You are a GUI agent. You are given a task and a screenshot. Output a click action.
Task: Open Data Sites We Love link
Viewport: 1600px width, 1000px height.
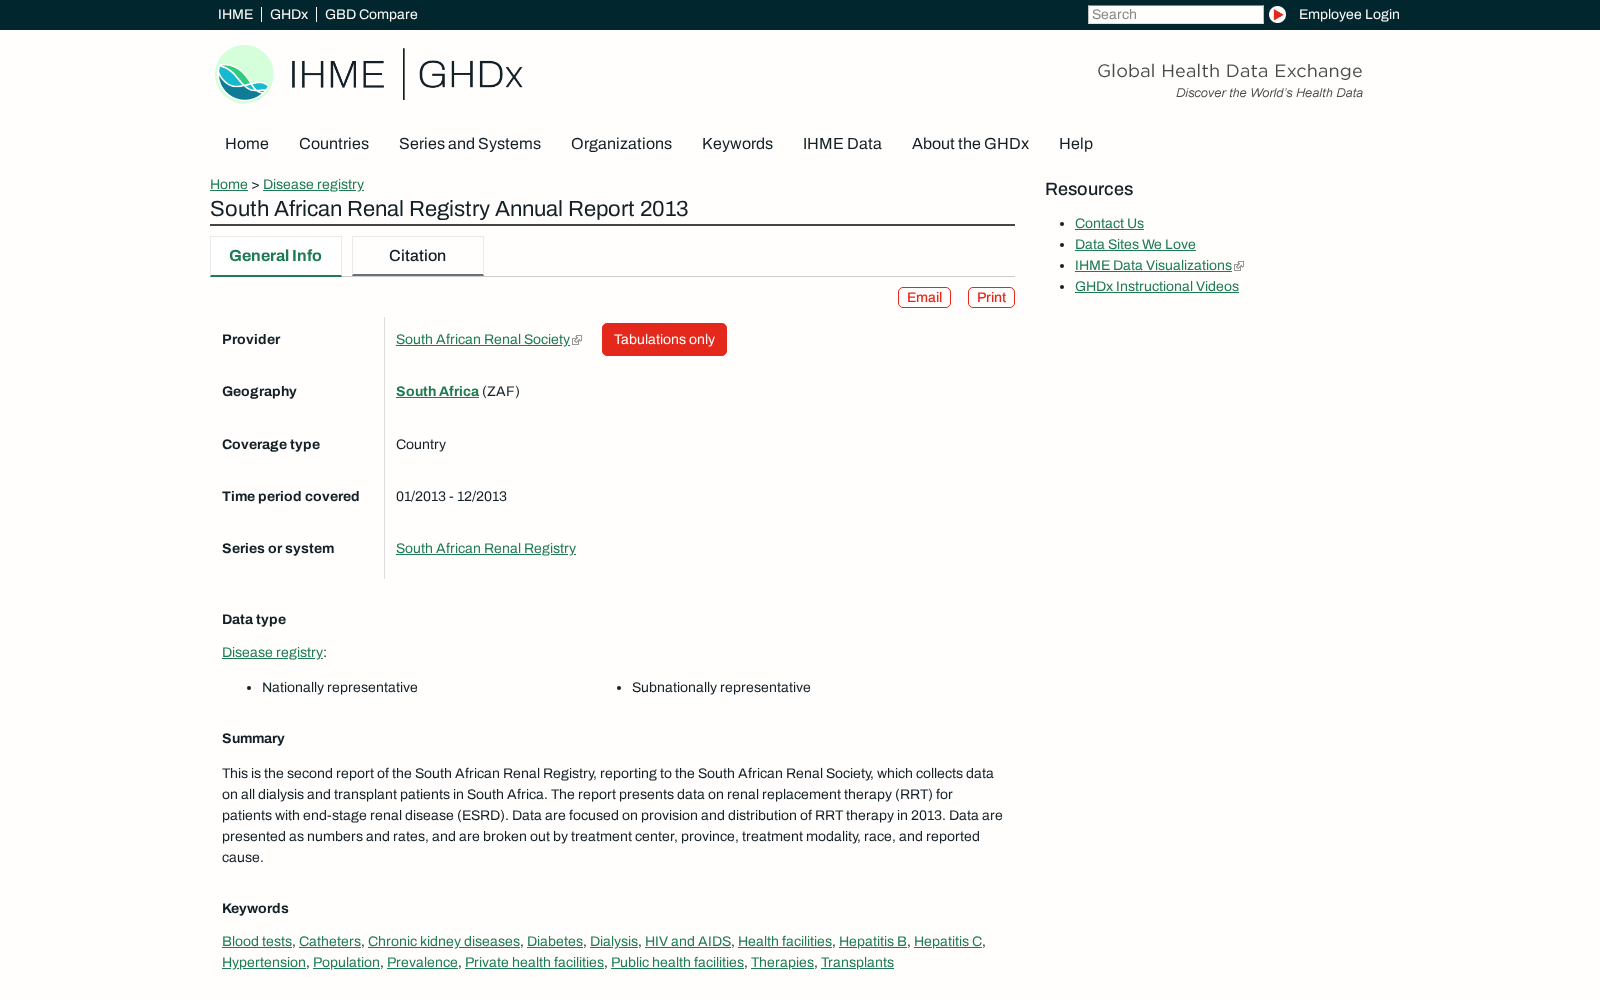[x=1135, y=245]
